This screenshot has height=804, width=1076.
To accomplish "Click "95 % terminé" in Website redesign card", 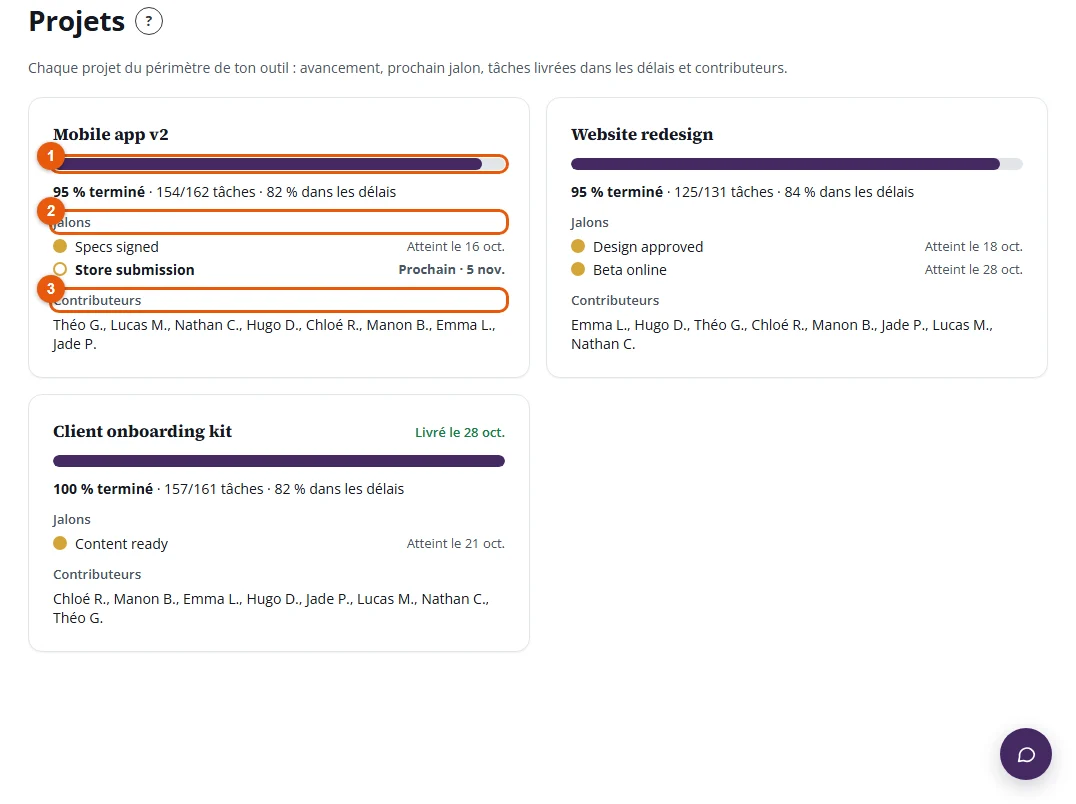I will pyautogui.click(x=617, y=192).
